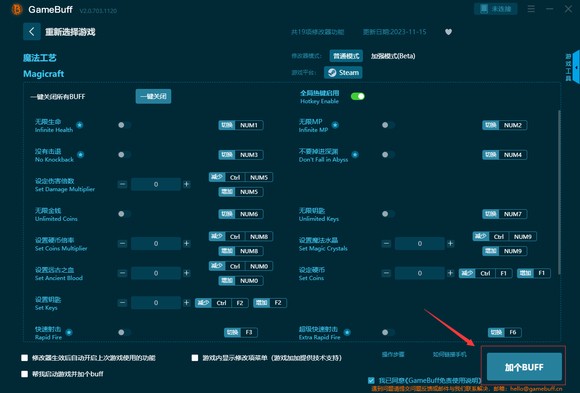Open the operation steps link

click(x=393, y=355)
